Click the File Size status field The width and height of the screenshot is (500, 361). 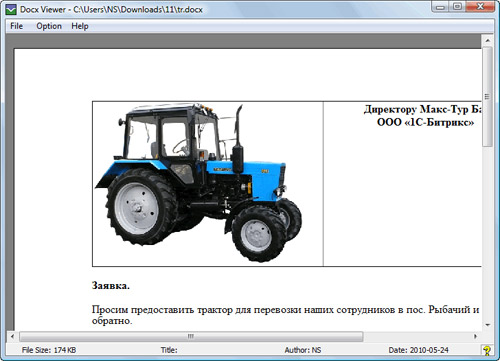pyautogui.click(x=49, y=350)
